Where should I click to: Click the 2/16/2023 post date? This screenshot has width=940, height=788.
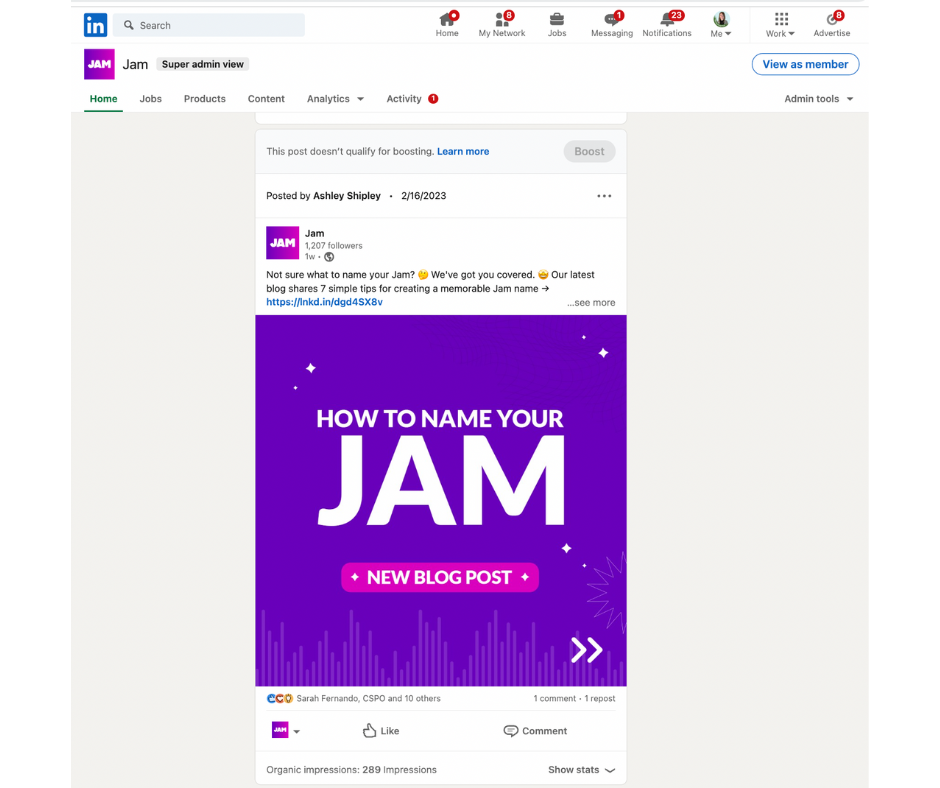point(423,196)
